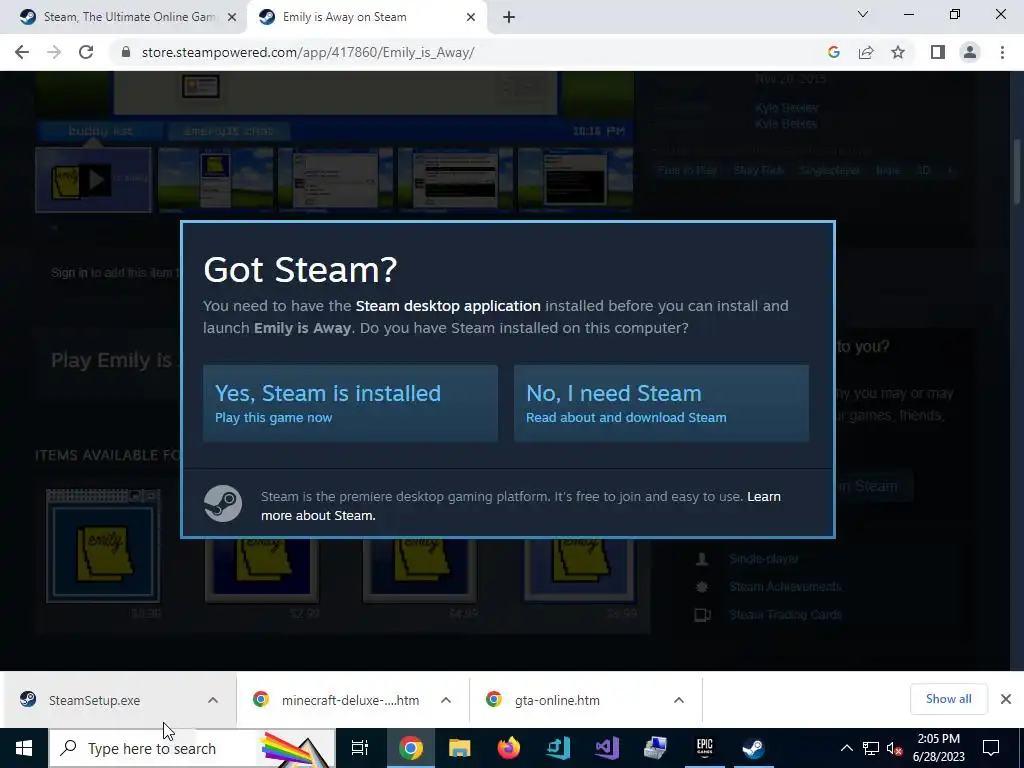Image resolution: width=1024 pixels, height=768 pixels.
Task: Open File Explorer from taskbar
Action: click(460, 748)
